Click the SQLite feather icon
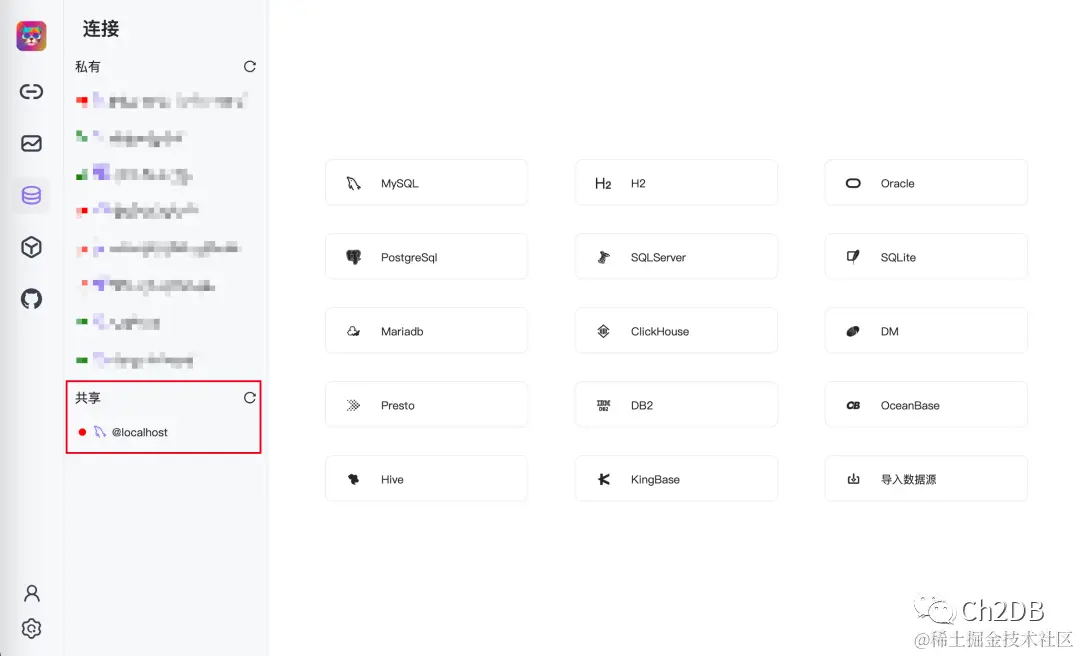The width and height of the screenshot is (1080, 656). 853,257
